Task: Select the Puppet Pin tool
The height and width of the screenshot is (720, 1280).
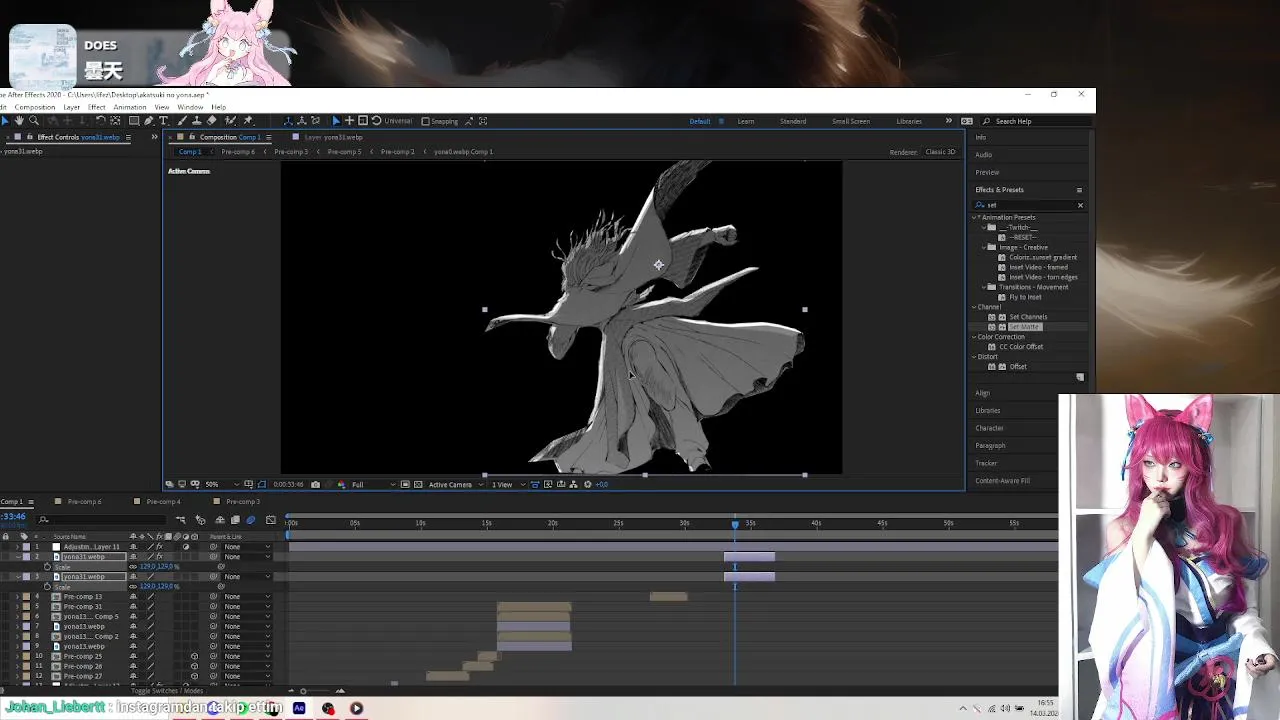Action: click(248, 121)
